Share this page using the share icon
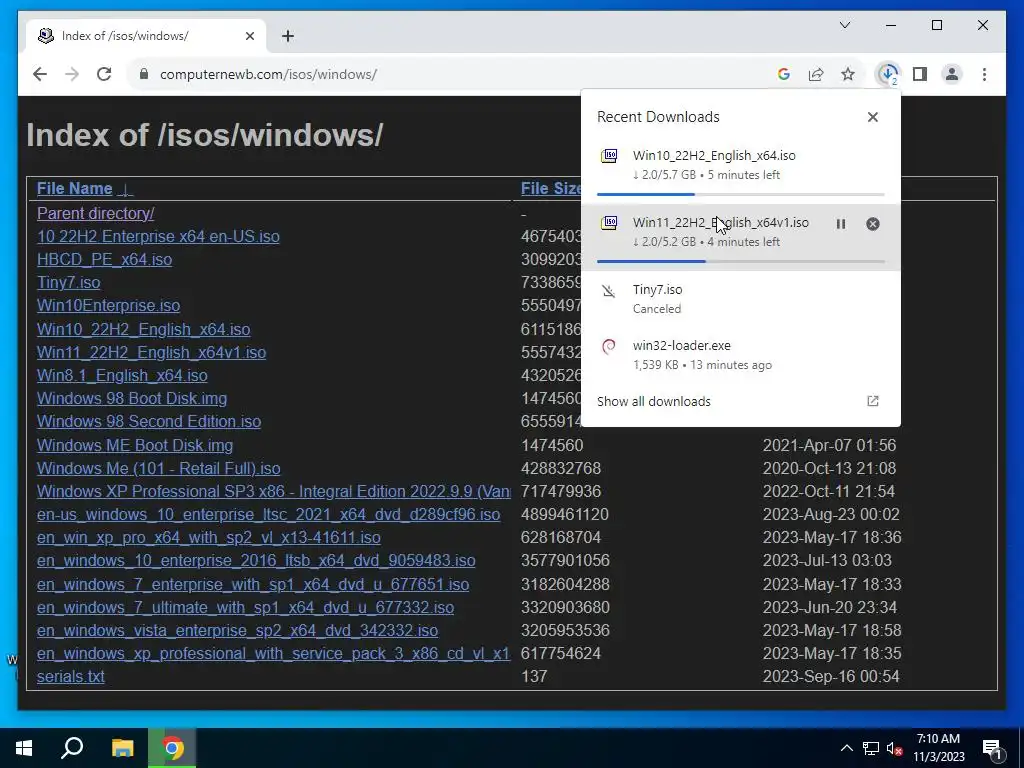 [x=816, y=74]
